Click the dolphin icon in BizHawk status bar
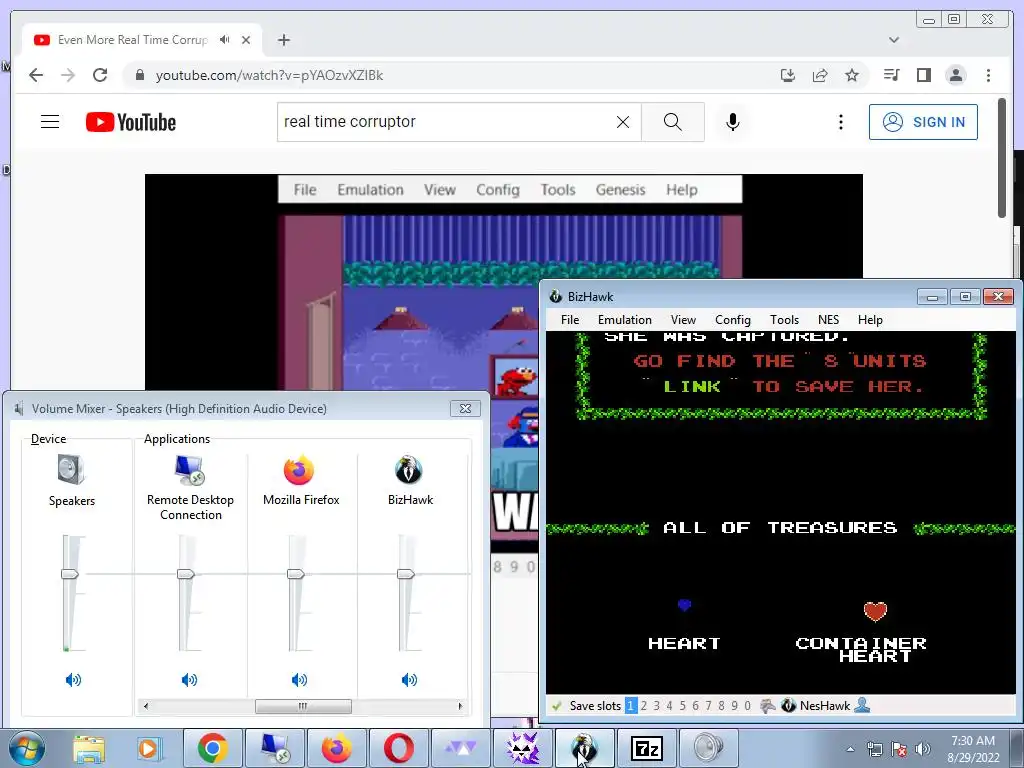Image resolution: width=1024 pixels, height=768 pixels. click(x=768, y=706)
